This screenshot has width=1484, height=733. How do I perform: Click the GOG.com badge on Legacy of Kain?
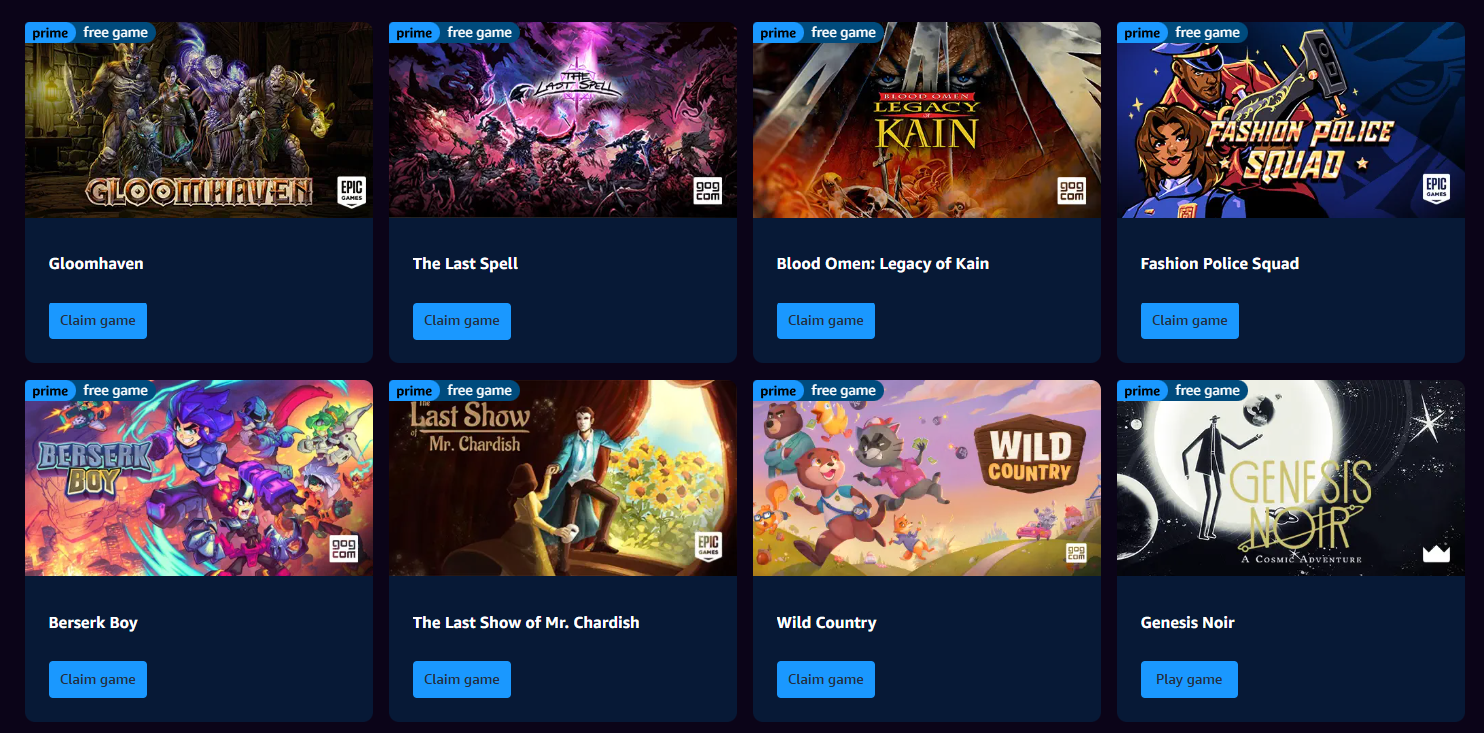point(1072,190)
